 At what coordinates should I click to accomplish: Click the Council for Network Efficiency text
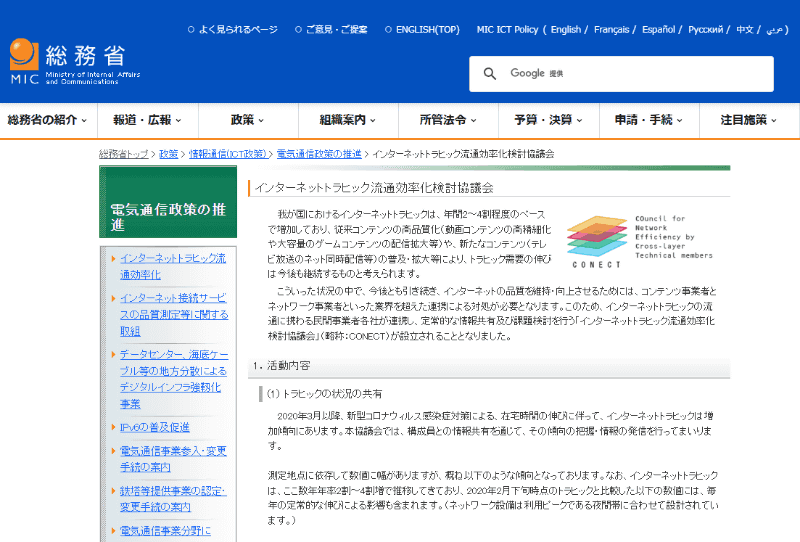(x=673, y=237)
